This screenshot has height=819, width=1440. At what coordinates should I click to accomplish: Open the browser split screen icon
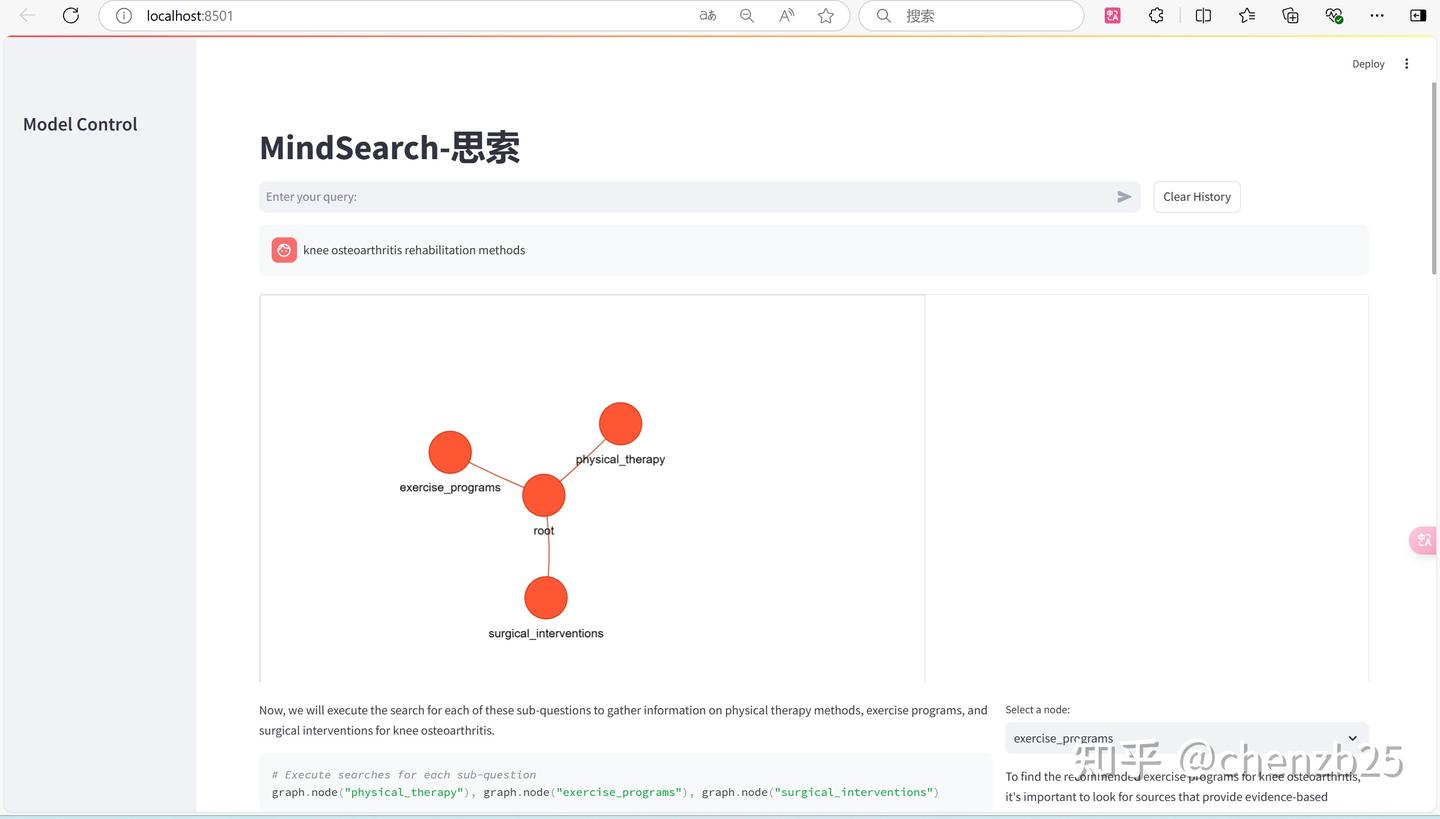(x=1203, y=15)
